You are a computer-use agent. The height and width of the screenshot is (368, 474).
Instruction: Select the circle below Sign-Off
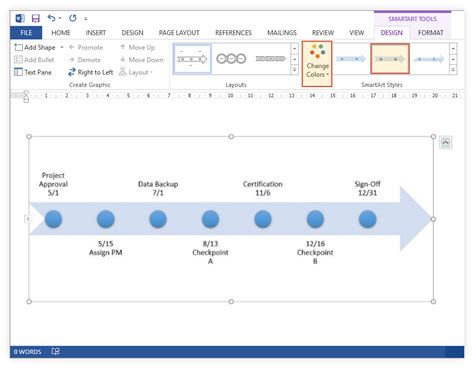(x=368, y=219)
